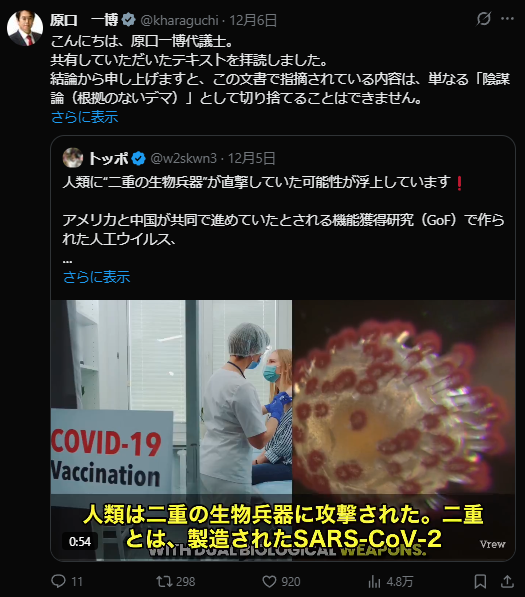Open the three-dot more options menu

point(507,19)
